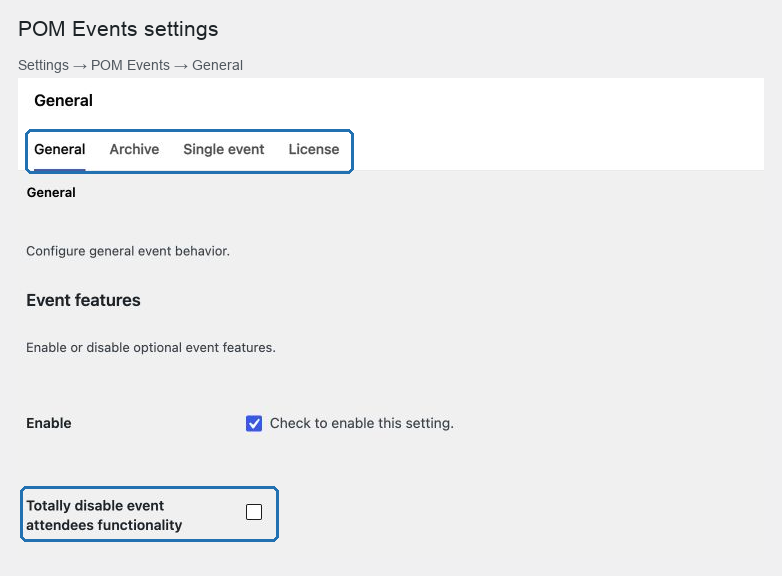Switch to the General tab

click(x=60, y=150)
